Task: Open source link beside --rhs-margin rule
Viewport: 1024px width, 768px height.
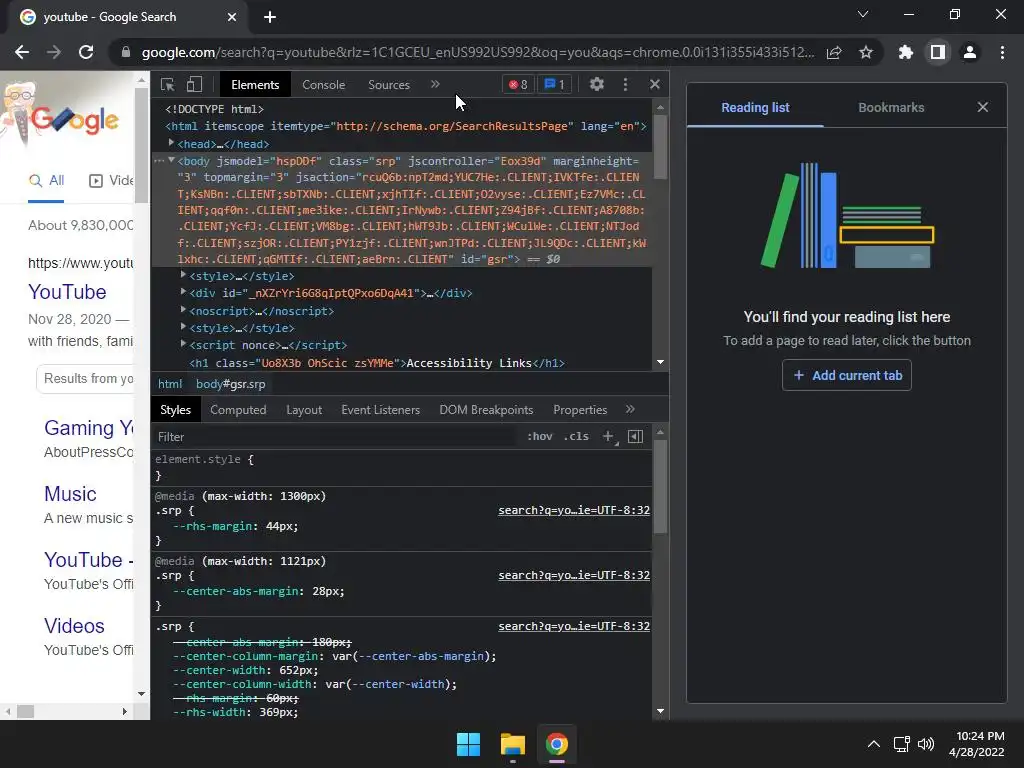Action: coord(573,510)
